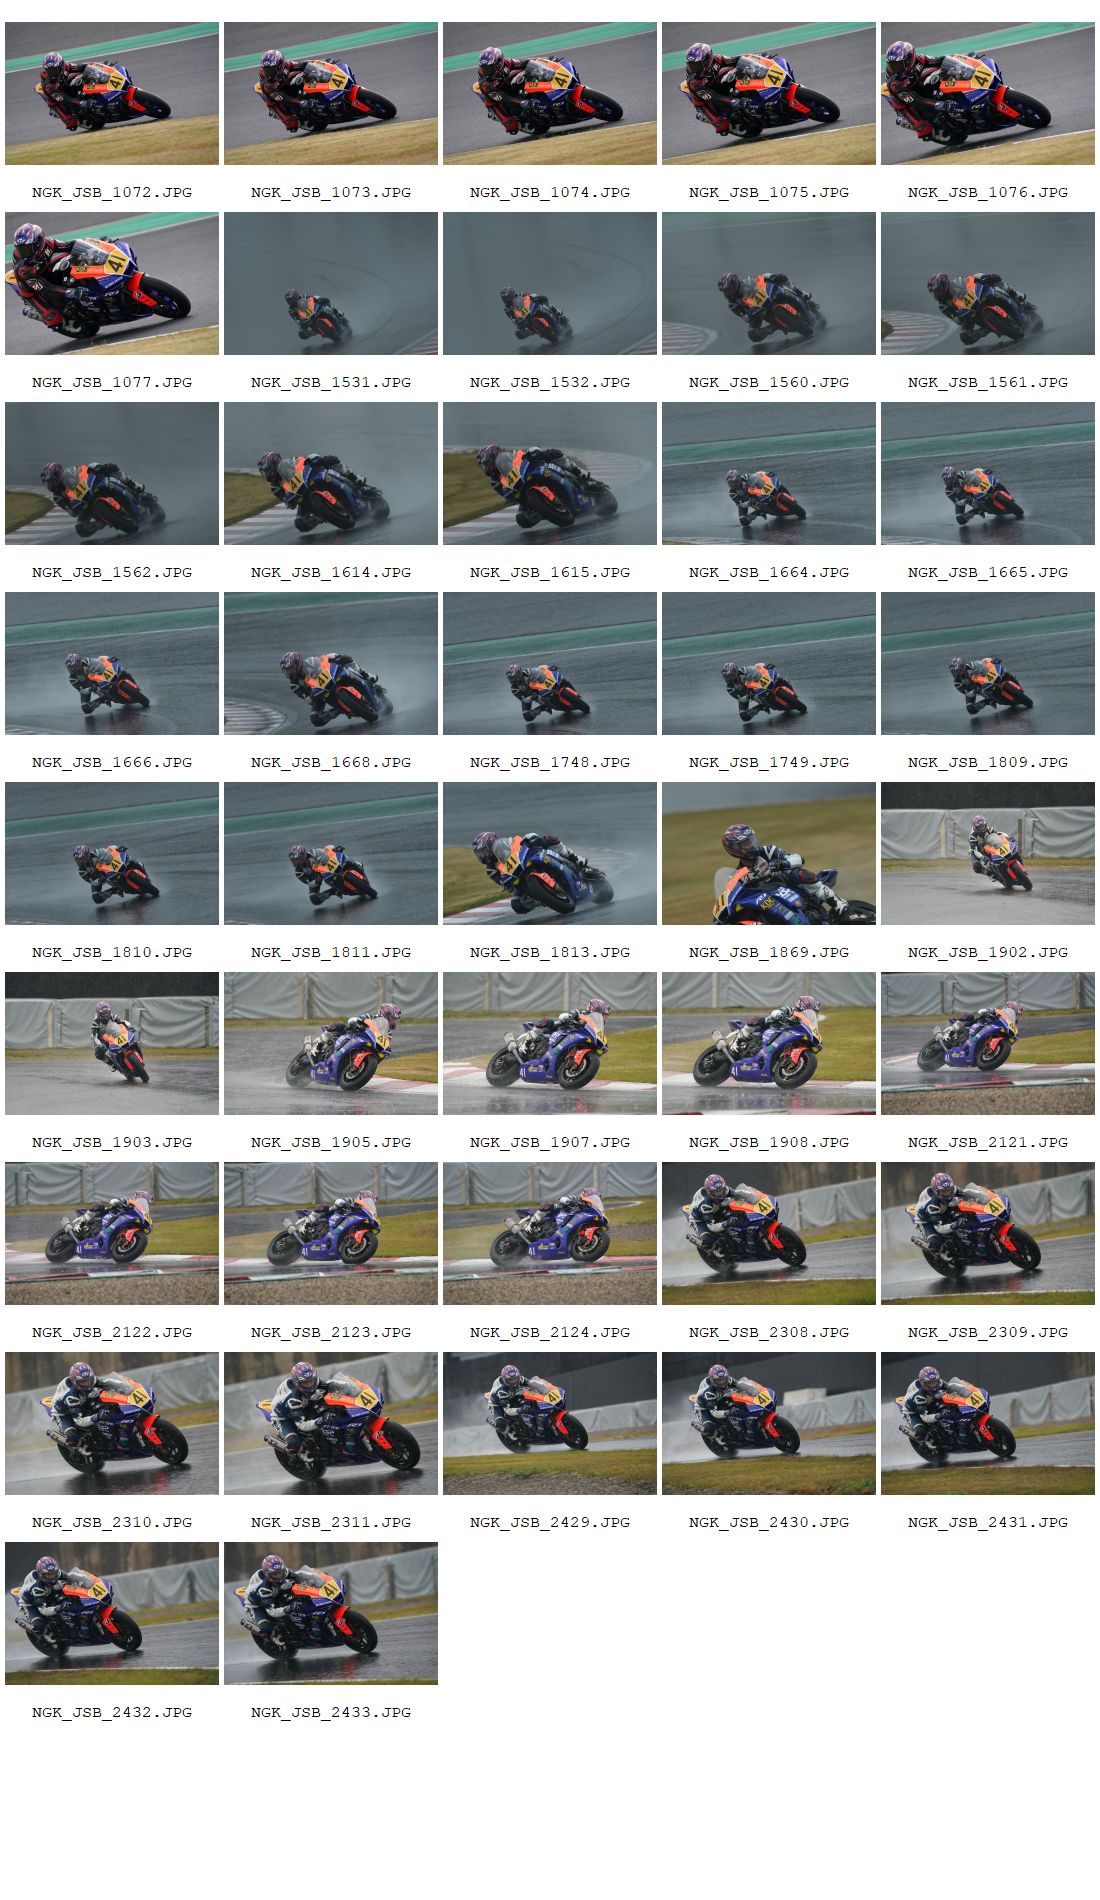Click the NGK_JSB_2308.JPG photo
Image resolution: width=1100 pixels, height=1900 pixels.
[769, 1233]
